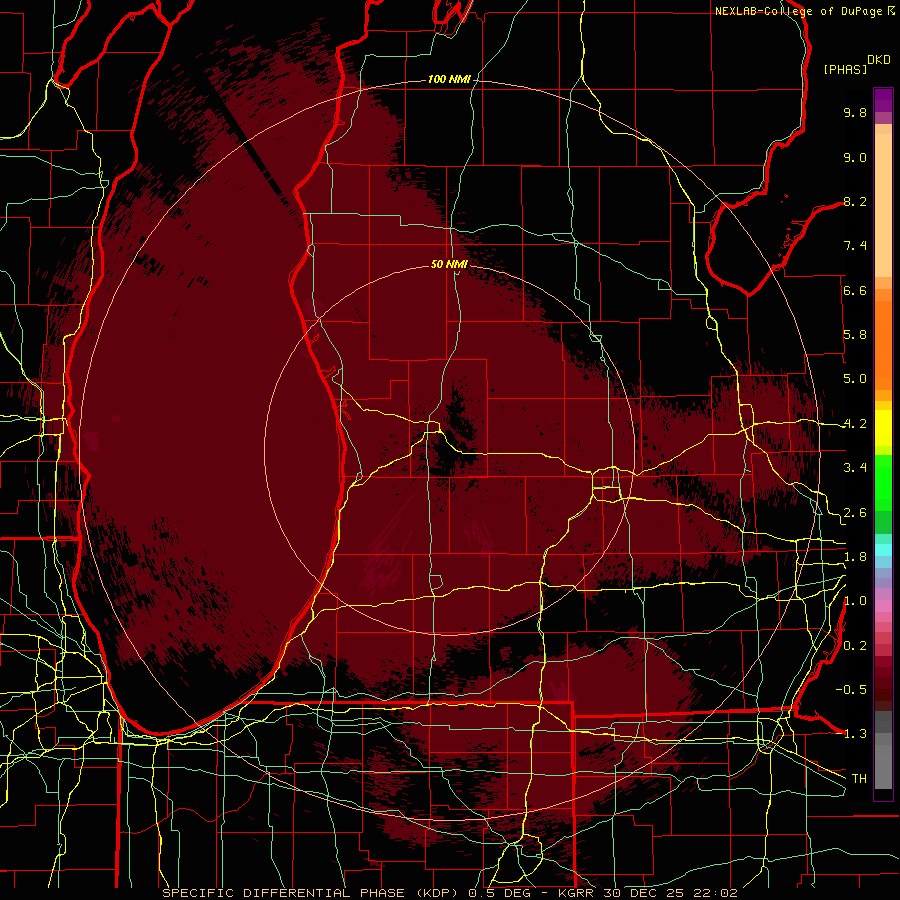Click the 7.4 legend value
This screenshot has height=900, width=900.
pyautogui.click(x=855, y=246)
